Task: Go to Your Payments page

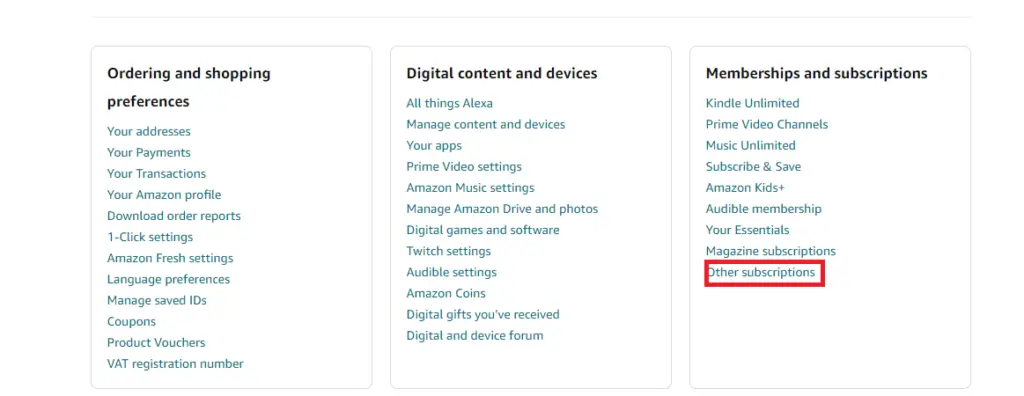Action: point(149,152)
